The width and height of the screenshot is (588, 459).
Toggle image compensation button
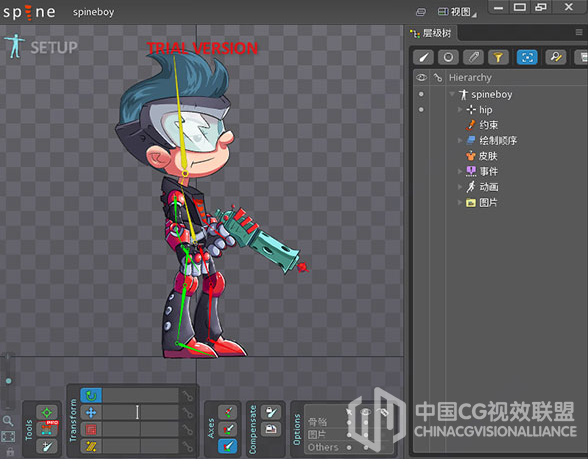(x=271, y=429)
